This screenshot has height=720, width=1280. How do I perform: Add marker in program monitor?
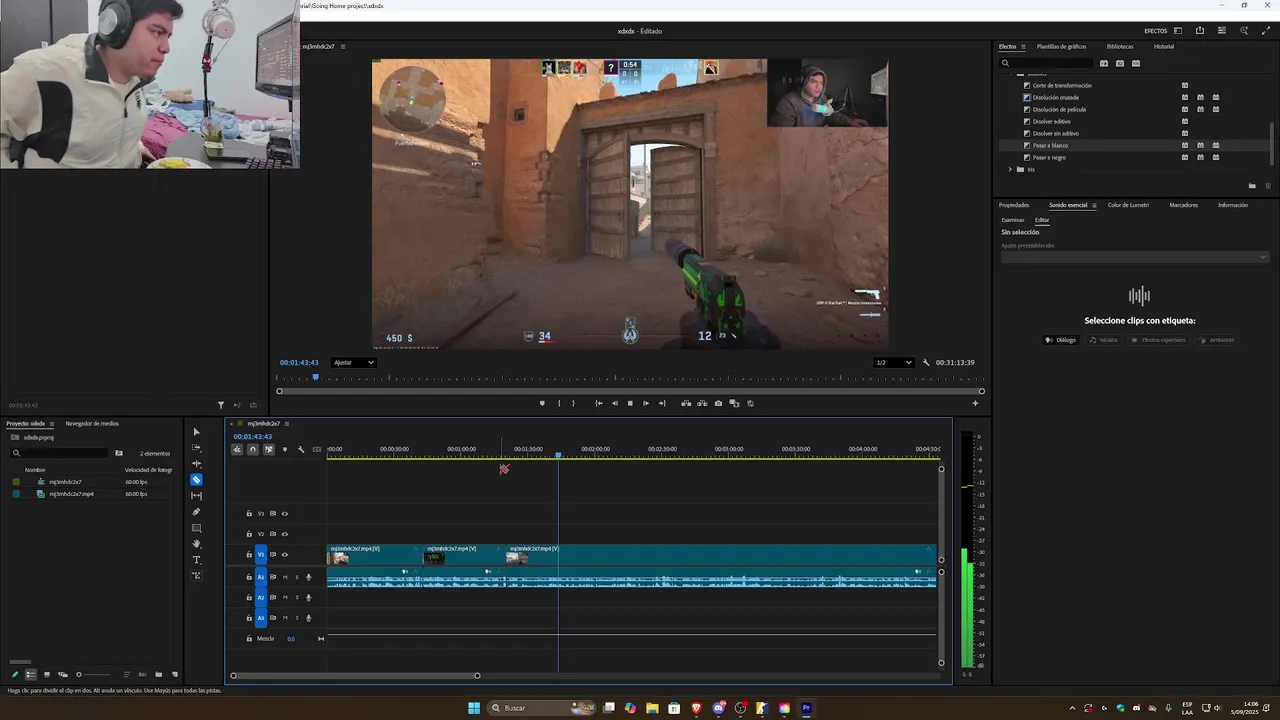(542, 403)
